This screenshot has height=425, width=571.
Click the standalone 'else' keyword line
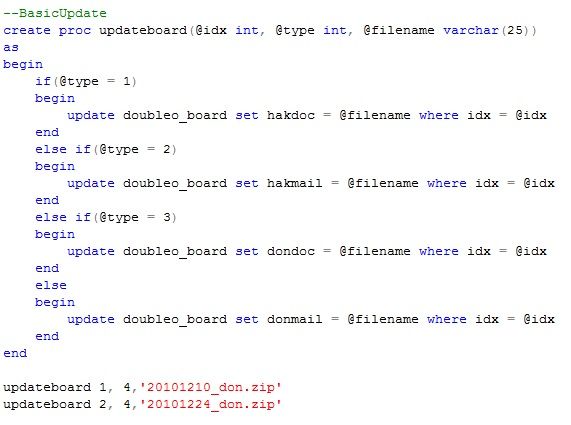tap(51, 285)
